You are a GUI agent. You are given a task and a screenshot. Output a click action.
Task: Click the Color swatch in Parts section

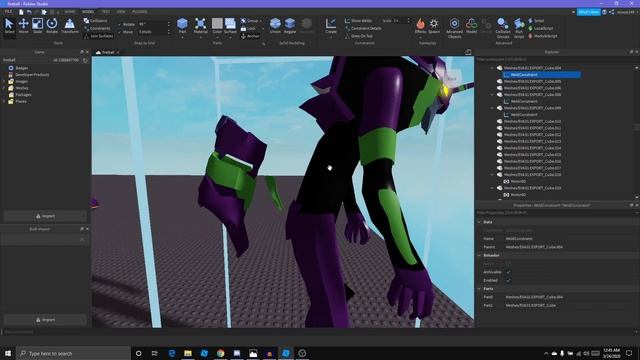click(217, 24)
